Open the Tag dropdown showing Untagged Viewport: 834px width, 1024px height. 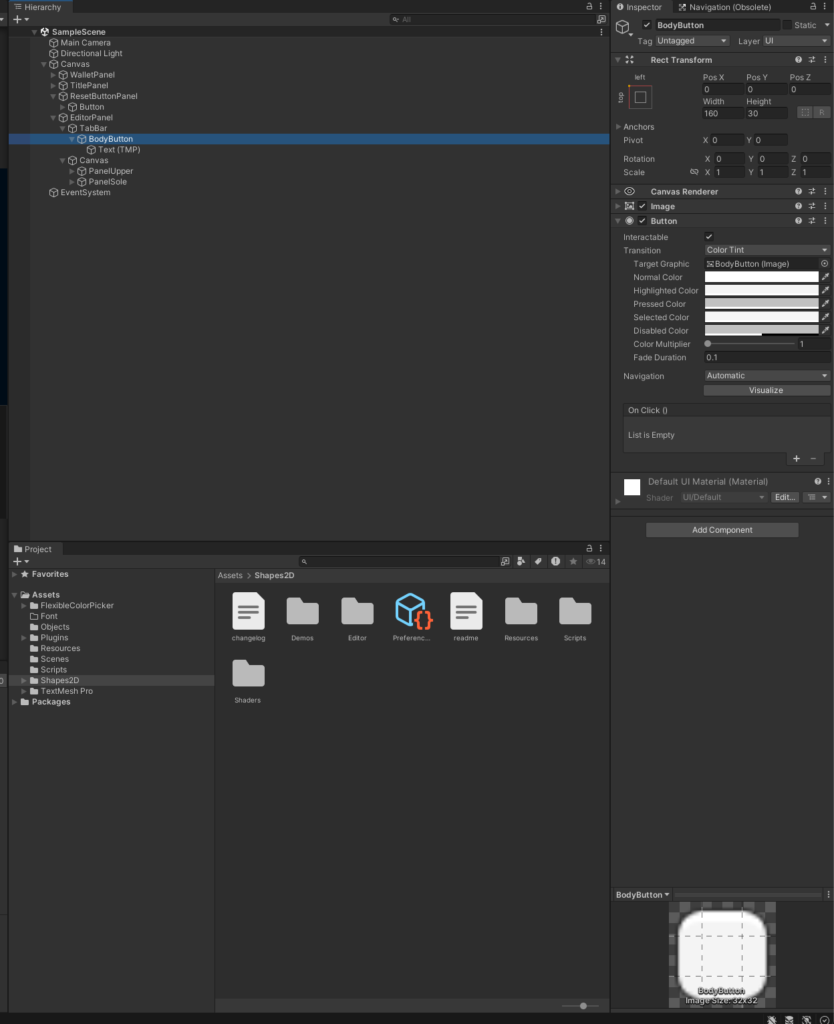[x=692, y=40]
